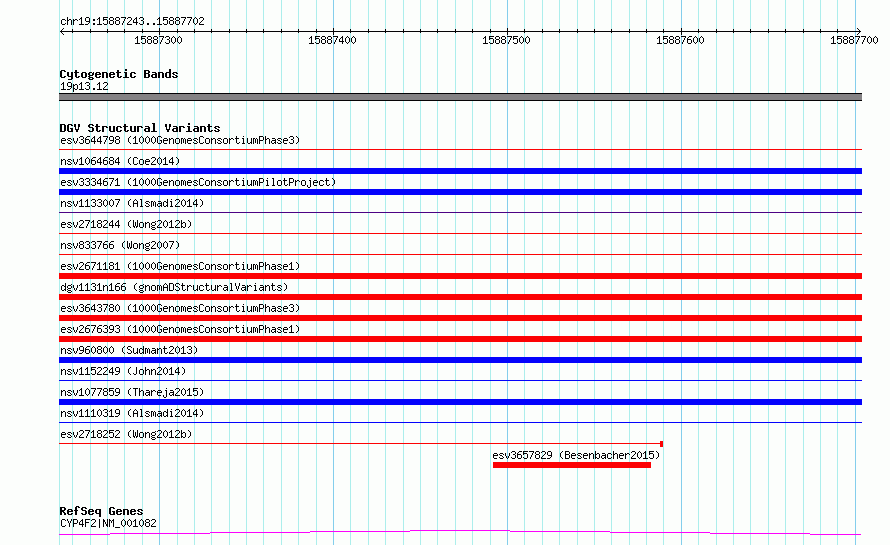Click the red bar under esv3643780

click(x=460, y=318)
